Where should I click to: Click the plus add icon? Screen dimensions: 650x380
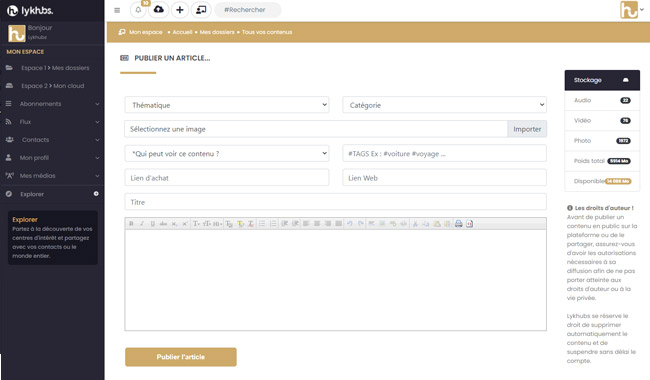(x=179, y=10)
